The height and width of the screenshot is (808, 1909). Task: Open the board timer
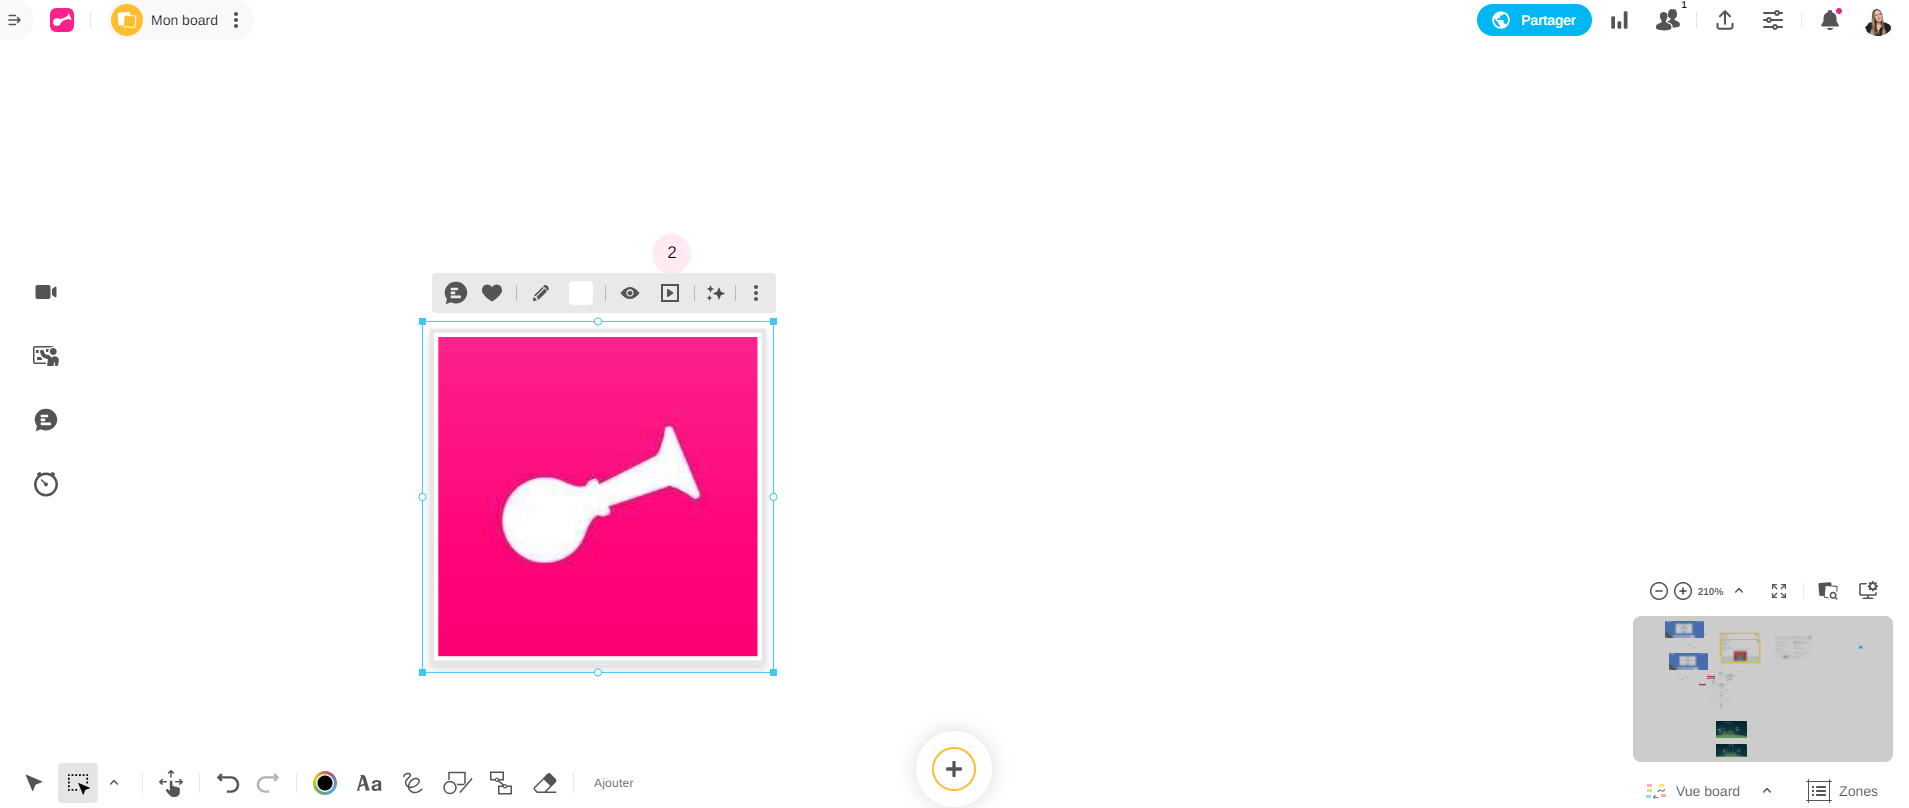click(46, 484)
